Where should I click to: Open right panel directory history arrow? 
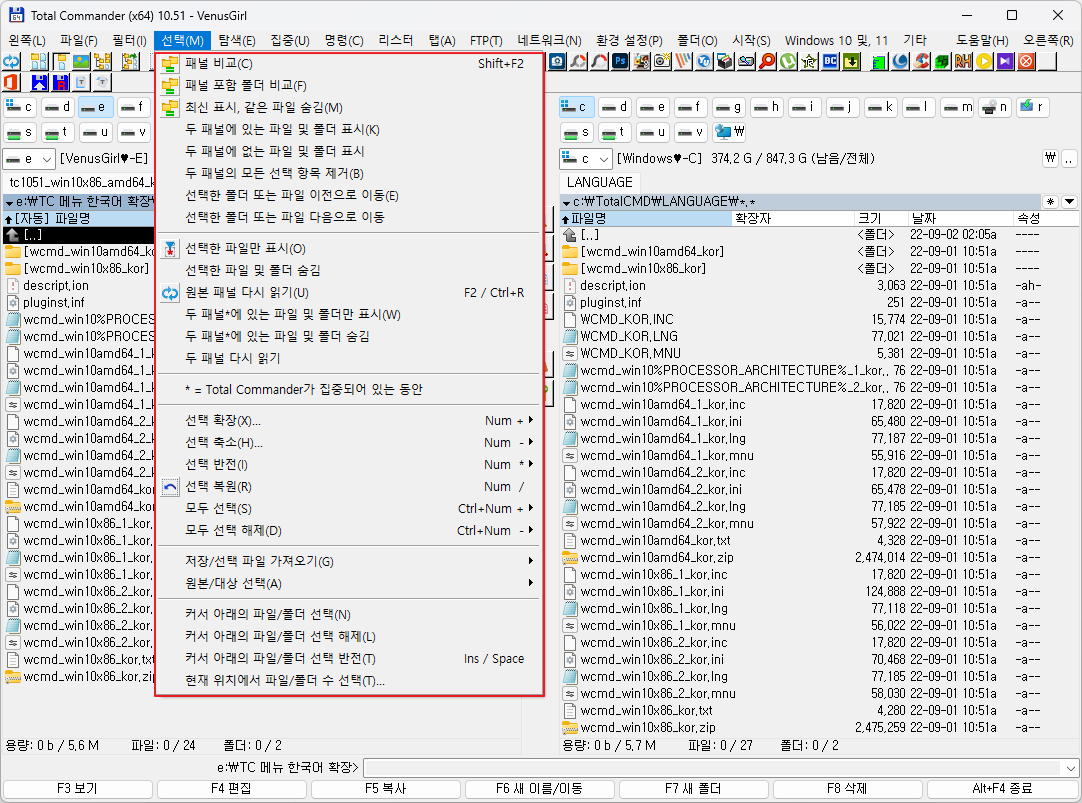[x=1070, y=201]
